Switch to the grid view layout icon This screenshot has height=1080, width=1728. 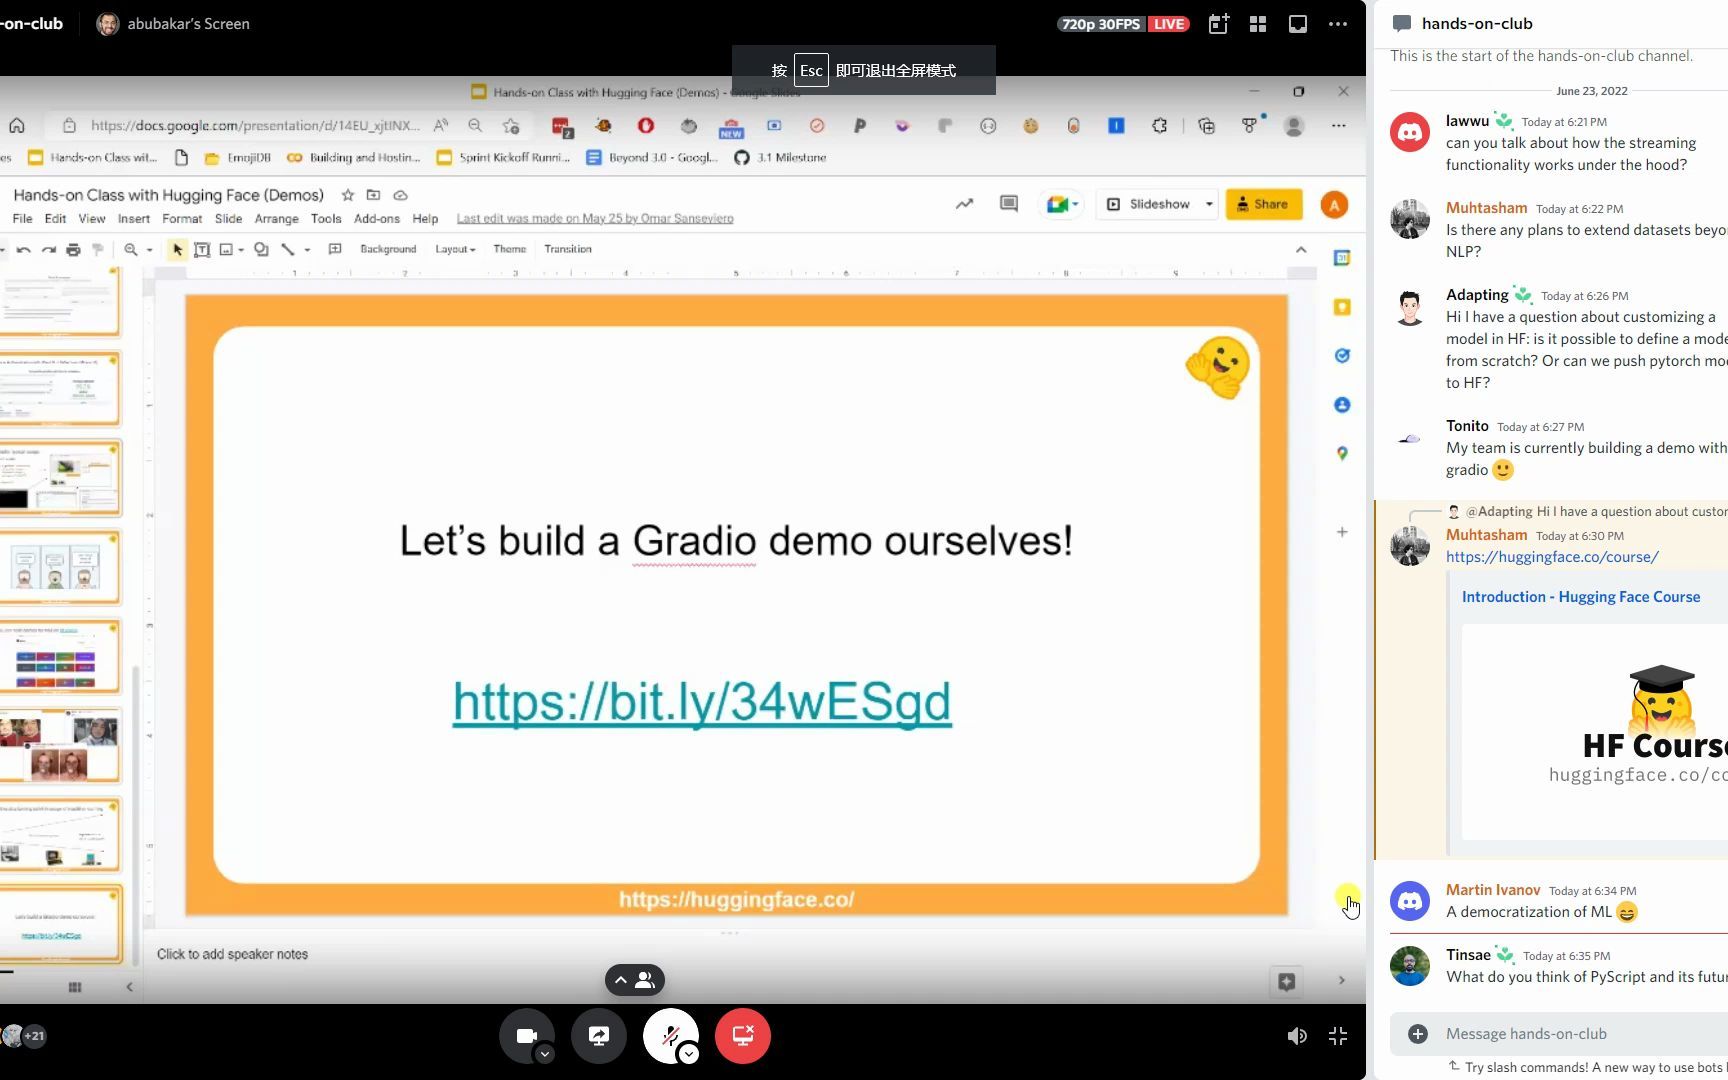[x=1258, y=24]
